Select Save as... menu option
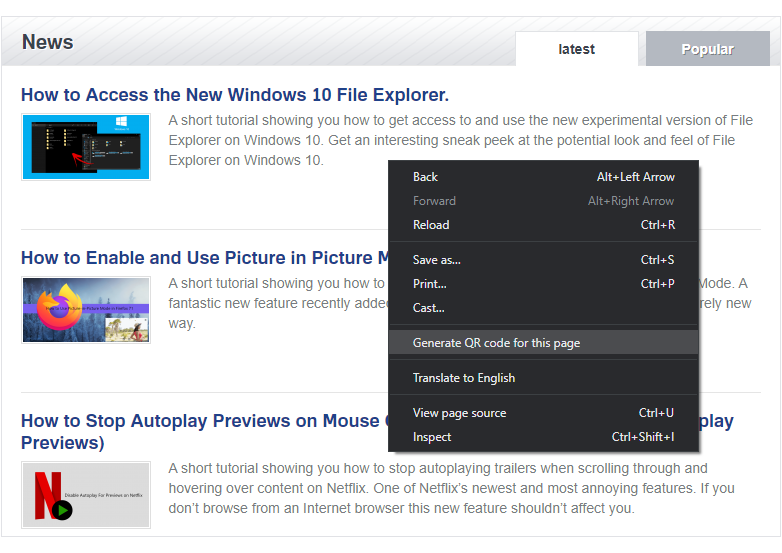Viewport: 782px width, 553px height. [543, 260]
